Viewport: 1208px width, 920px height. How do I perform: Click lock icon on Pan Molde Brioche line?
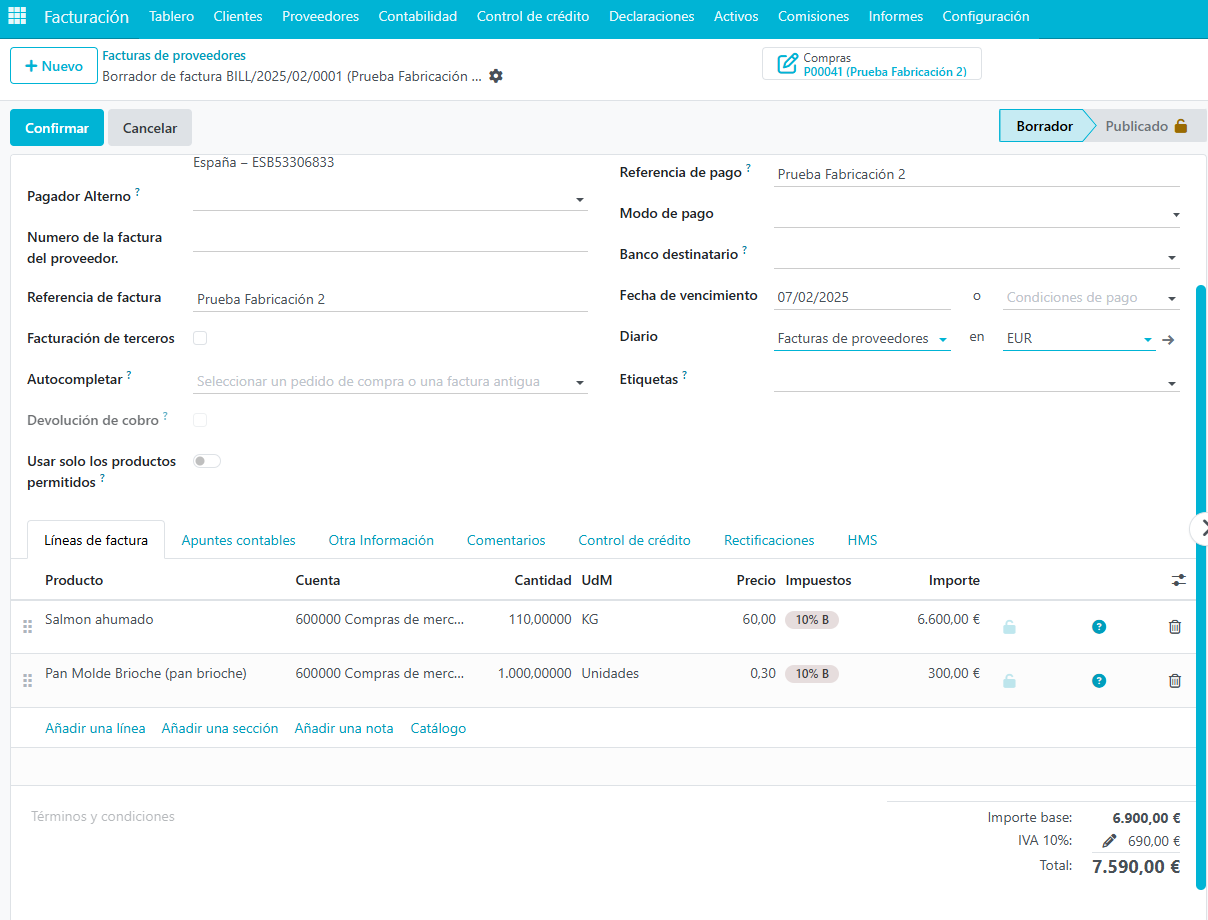[x=1010, y=681]
